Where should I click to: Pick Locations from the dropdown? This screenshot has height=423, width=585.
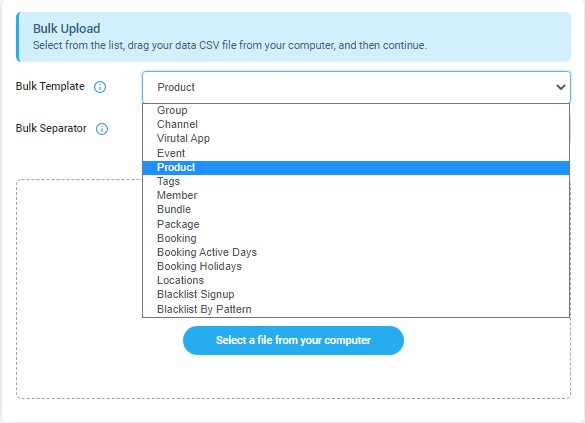pos(356,280)
